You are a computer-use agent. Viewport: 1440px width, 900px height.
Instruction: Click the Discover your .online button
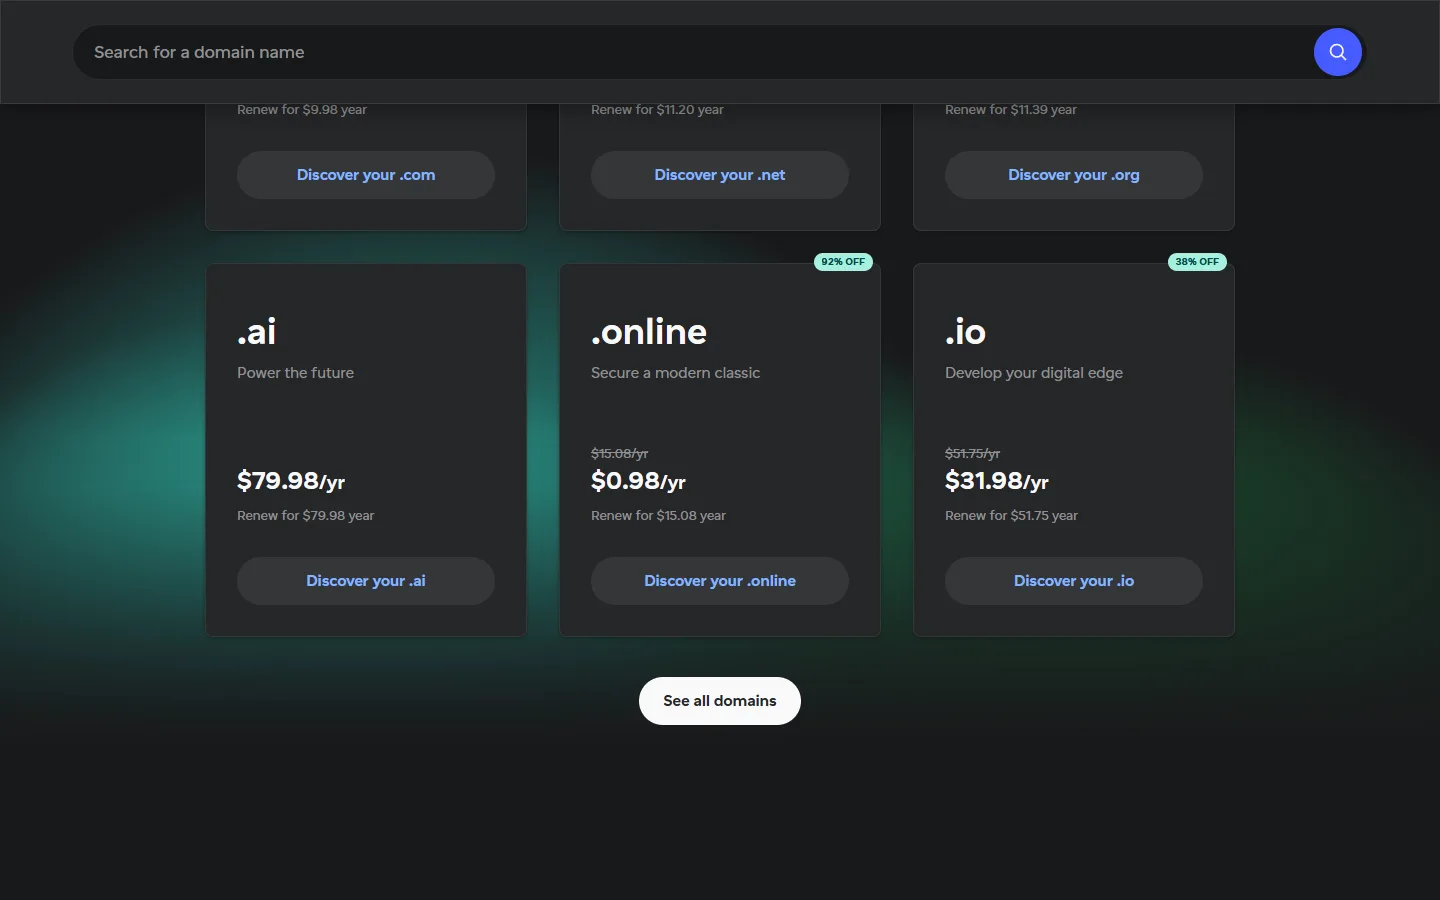[720, 581]
